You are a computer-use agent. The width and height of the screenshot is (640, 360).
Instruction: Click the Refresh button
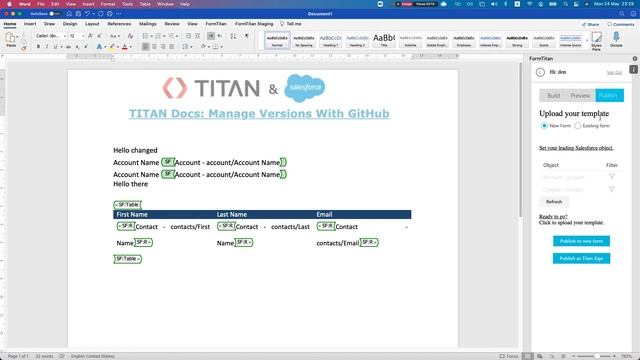(x=554, y=202)
